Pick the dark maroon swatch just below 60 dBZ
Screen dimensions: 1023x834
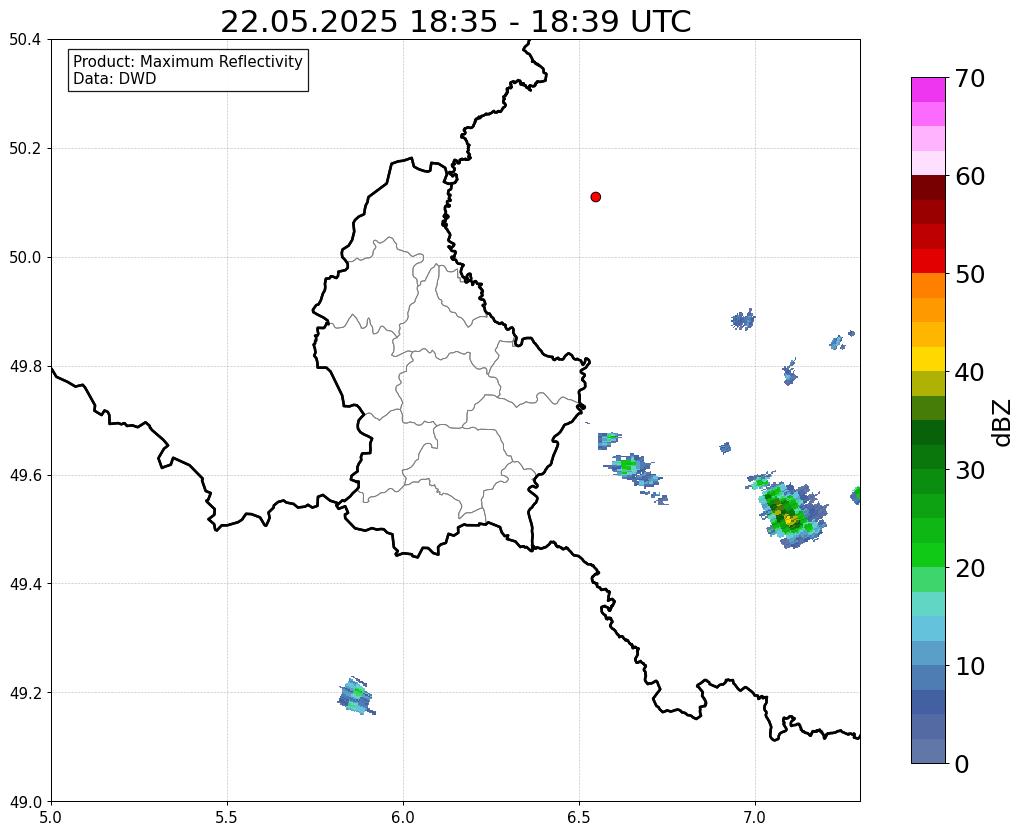tap(928, 188)
